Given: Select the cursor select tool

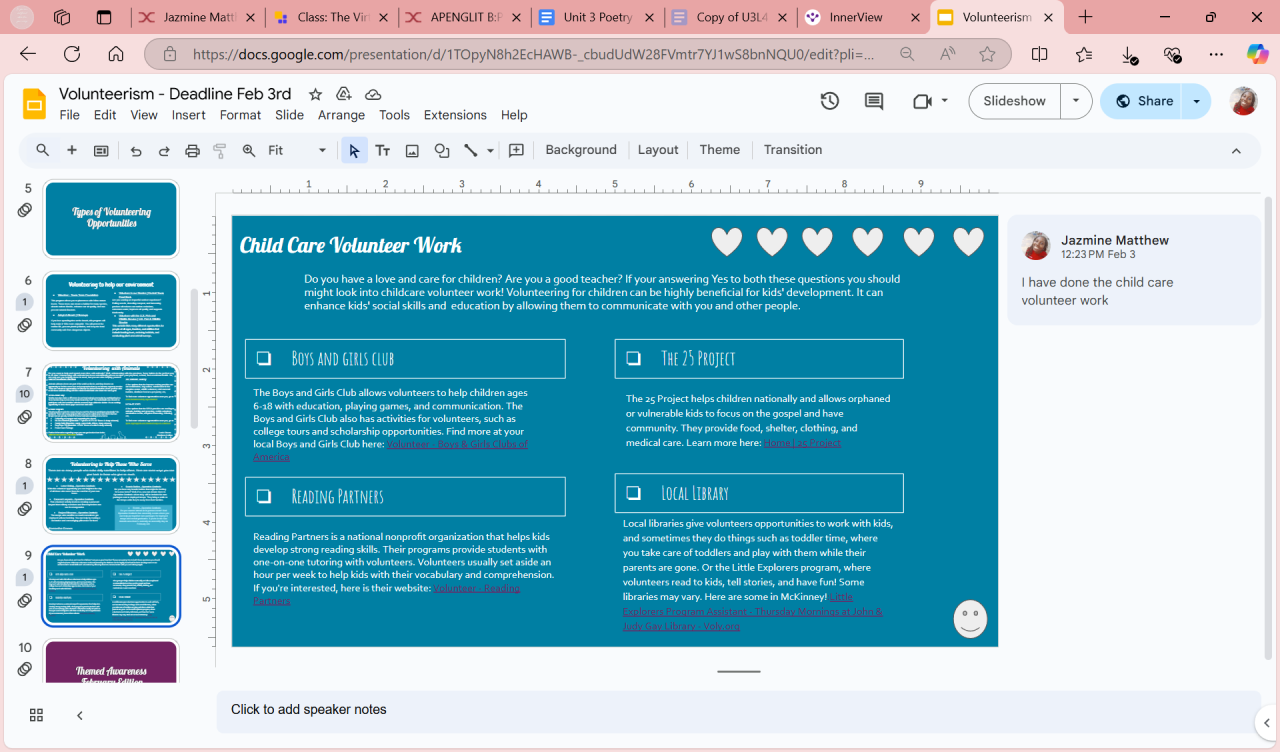Looking at the screenshot, I should point(354,151).
